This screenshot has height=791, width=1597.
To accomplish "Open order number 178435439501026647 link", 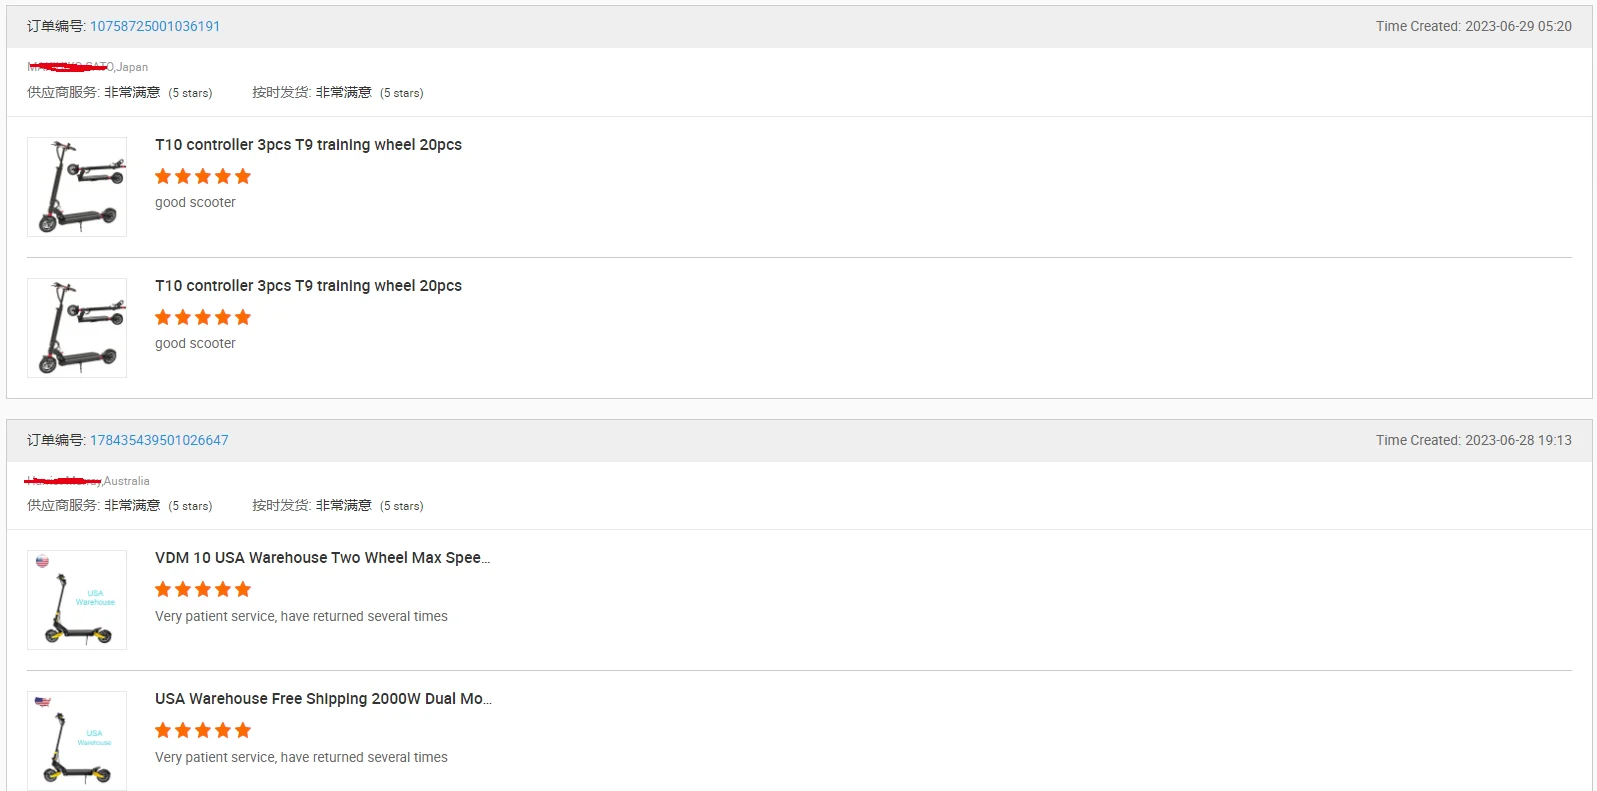I will [159, 440].
